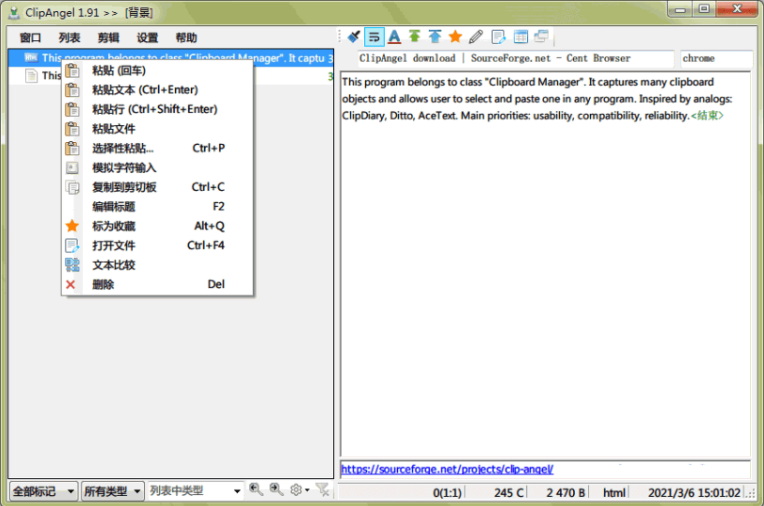Select the highlighted first clip list row

pos(171,58)
